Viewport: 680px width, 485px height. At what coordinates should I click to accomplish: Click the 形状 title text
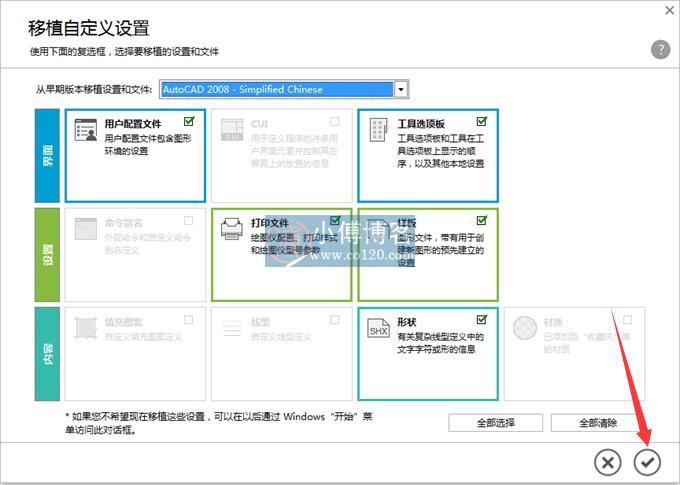[x=407, y=322]
